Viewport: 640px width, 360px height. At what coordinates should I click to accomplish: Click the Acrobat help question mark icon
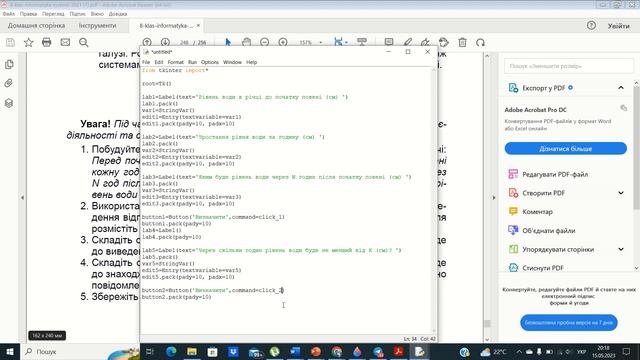tap(591, 26)
